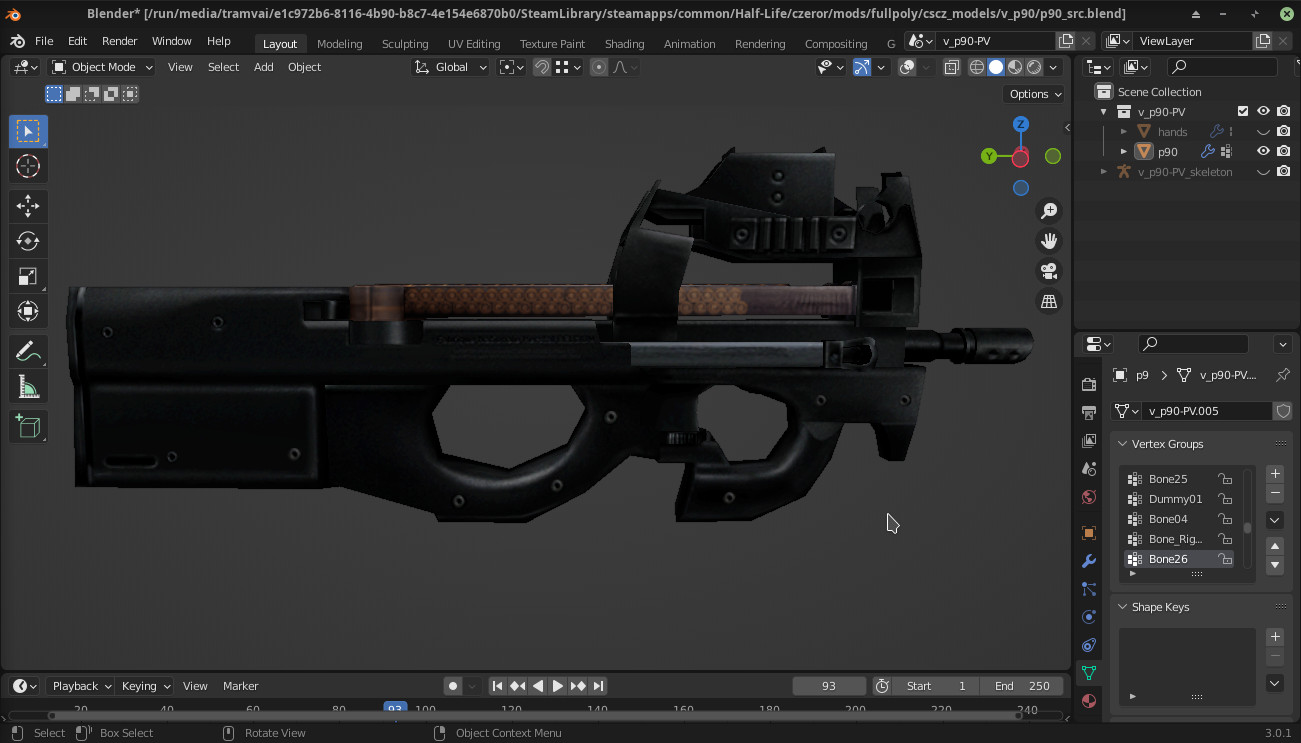Select the Measure tool
The height and width of the screenshot is (743, 1301).
point(27,385)
